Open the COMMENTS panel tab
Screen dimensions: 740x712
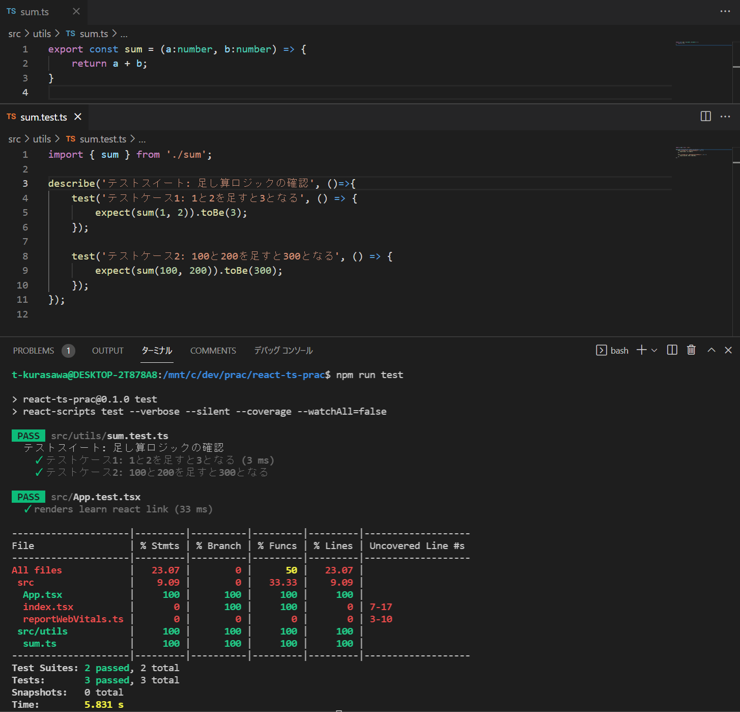213,351
